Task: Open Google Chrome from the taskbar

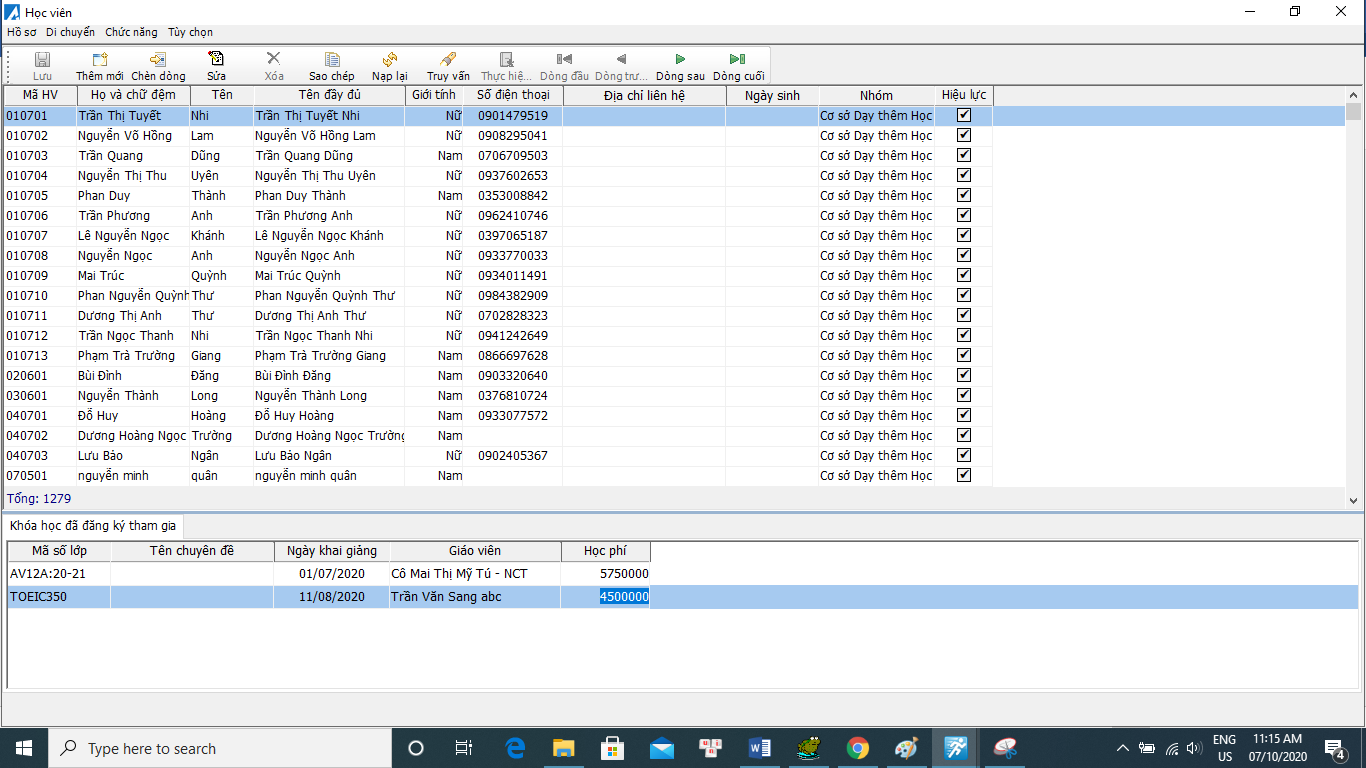Action: pyautogui.click(x=857, y=748)
